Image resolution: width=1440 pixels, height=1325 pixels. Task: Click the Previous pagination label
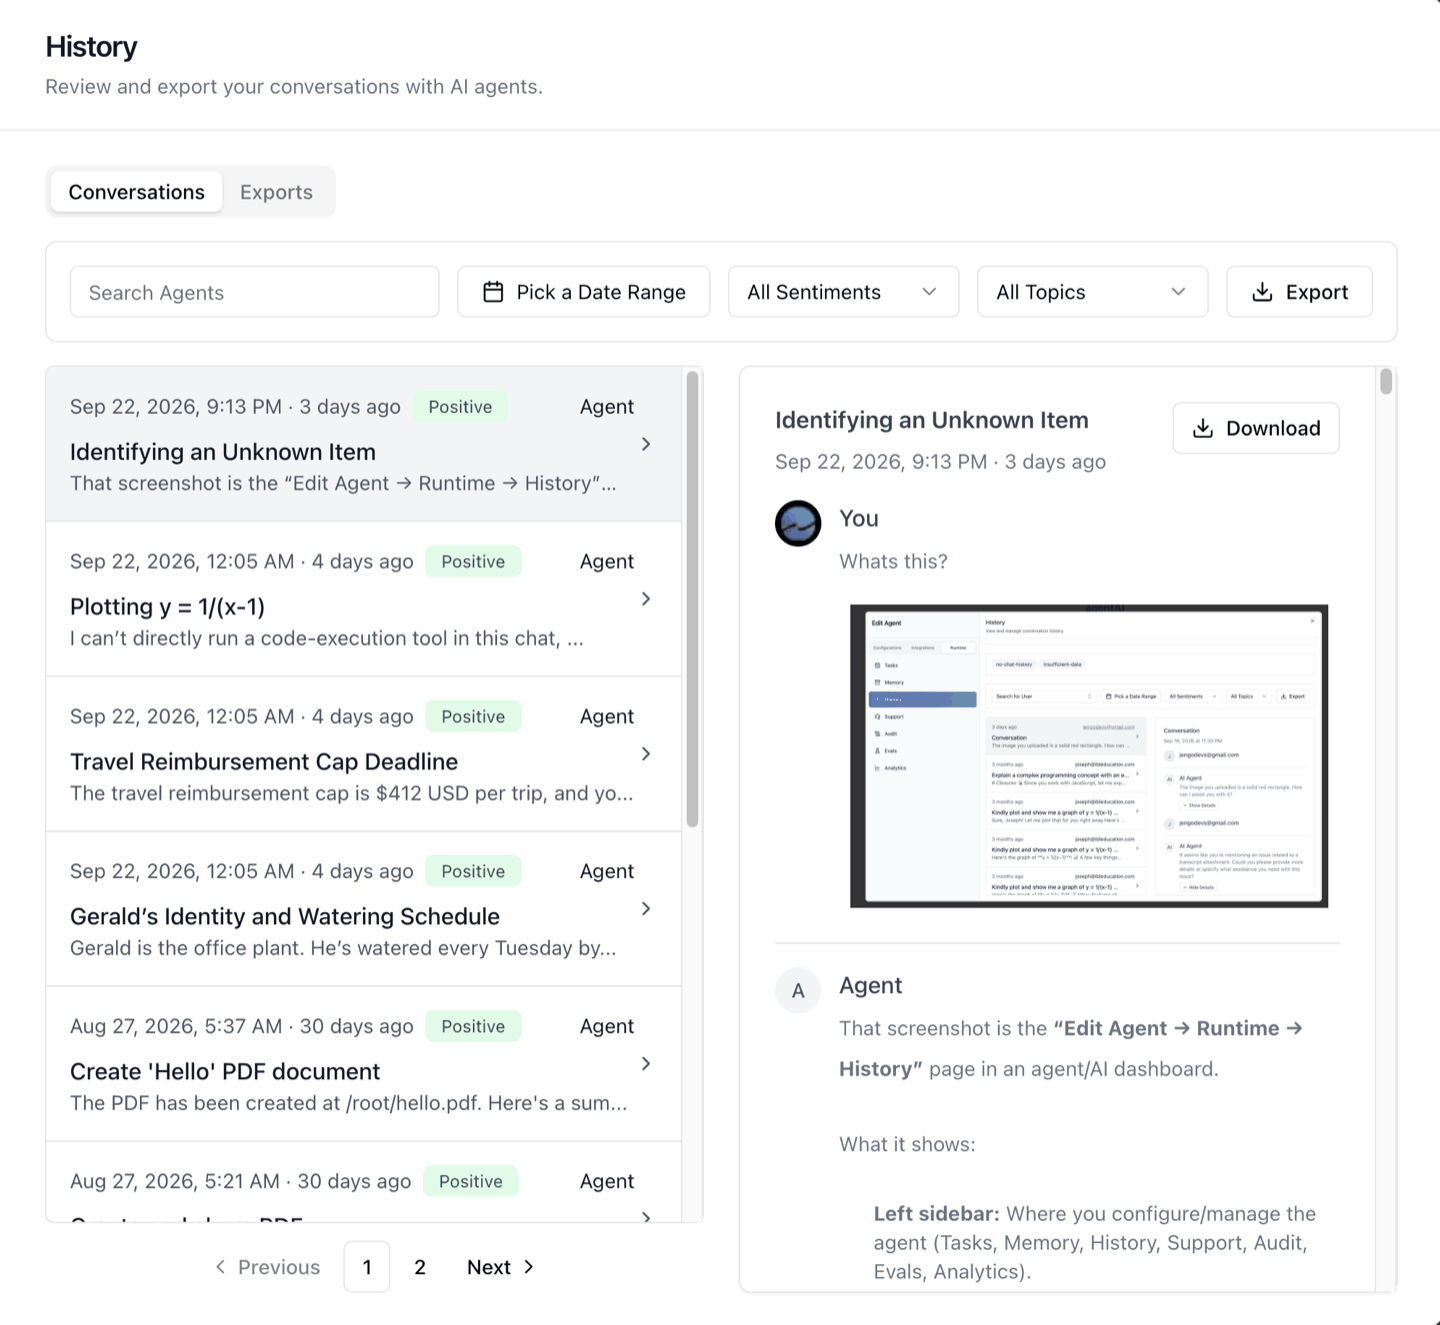click(x=279, y=1267)
